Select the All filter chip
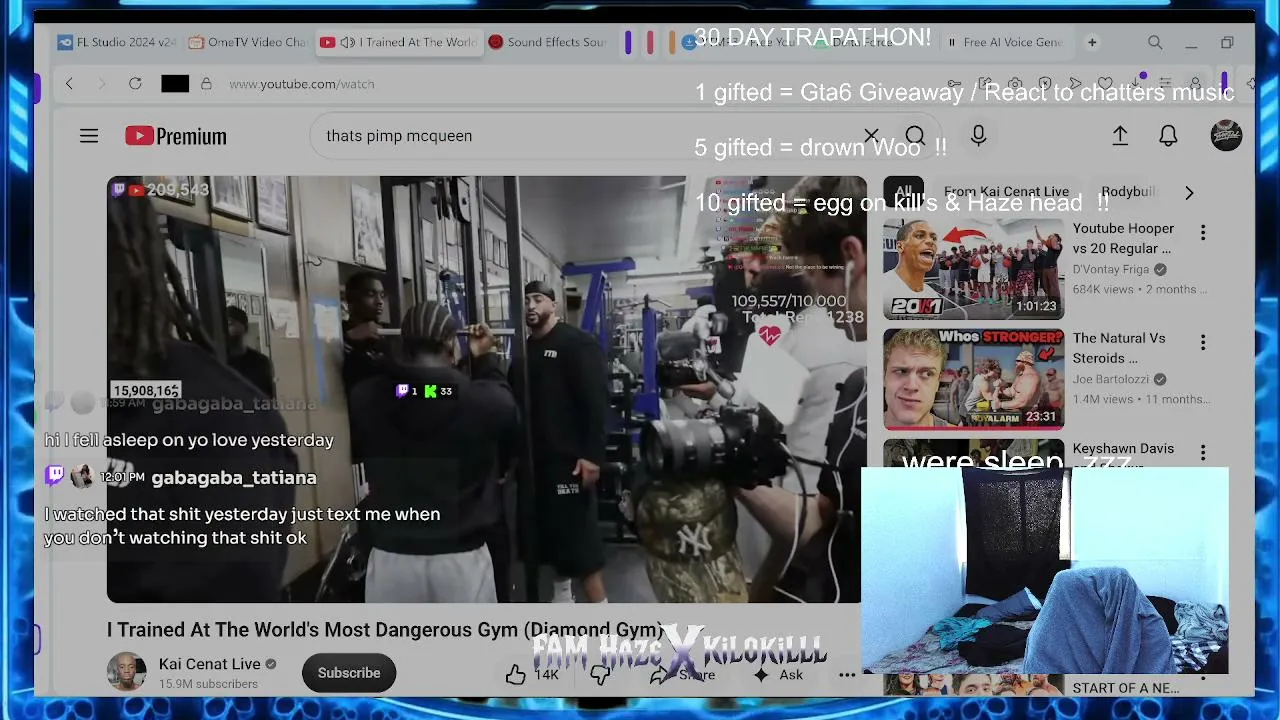The width and height of the screenshot is (1280, 720). 904,192
